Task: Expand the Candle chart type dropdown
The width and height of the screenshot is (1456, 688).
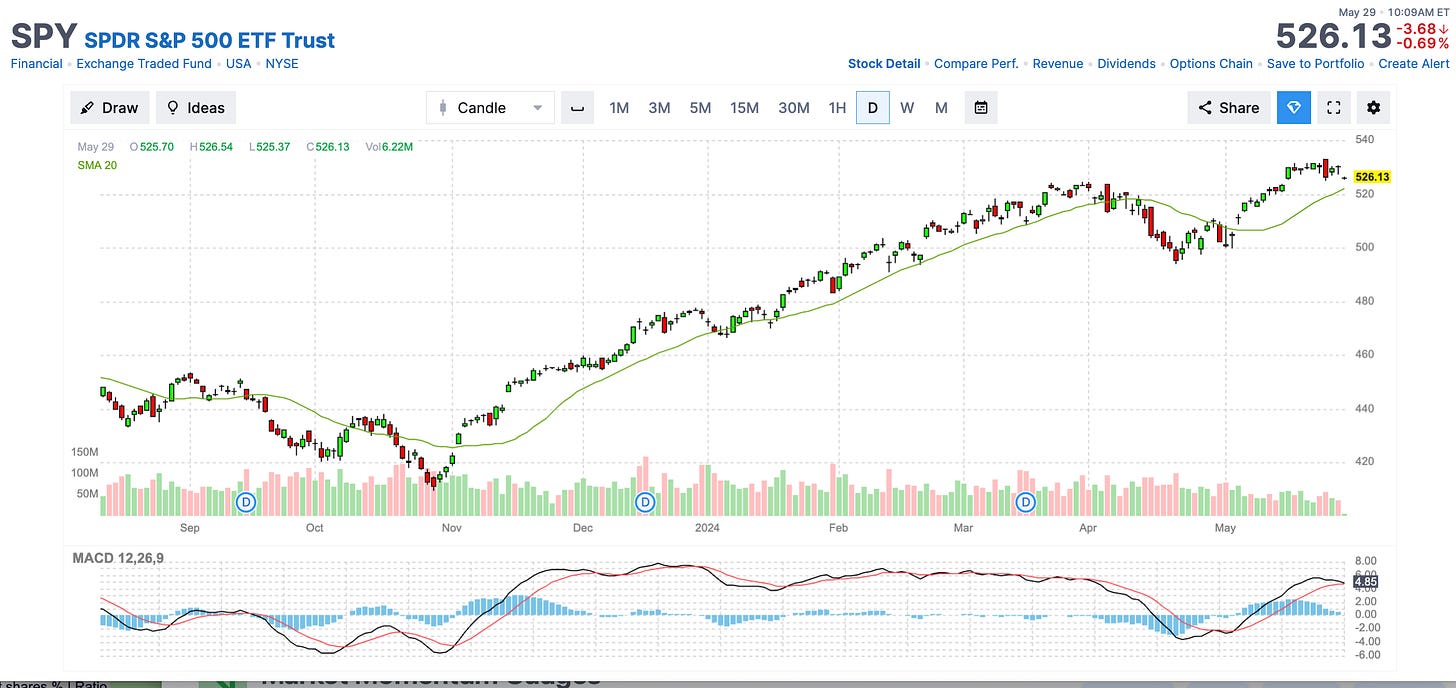Action: 490,108
